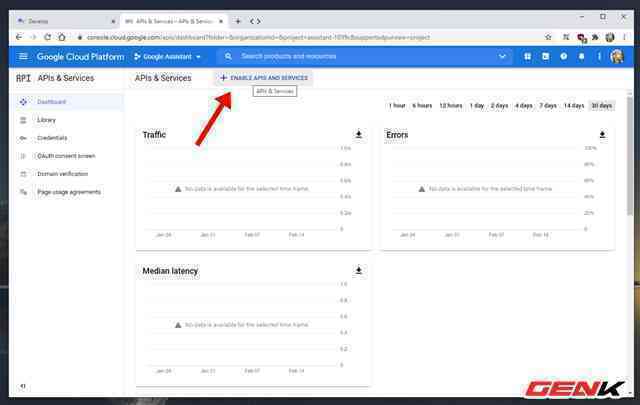Open OAuth consent screen in sidebar
This screenshot has width=640, height=405.
66,156
